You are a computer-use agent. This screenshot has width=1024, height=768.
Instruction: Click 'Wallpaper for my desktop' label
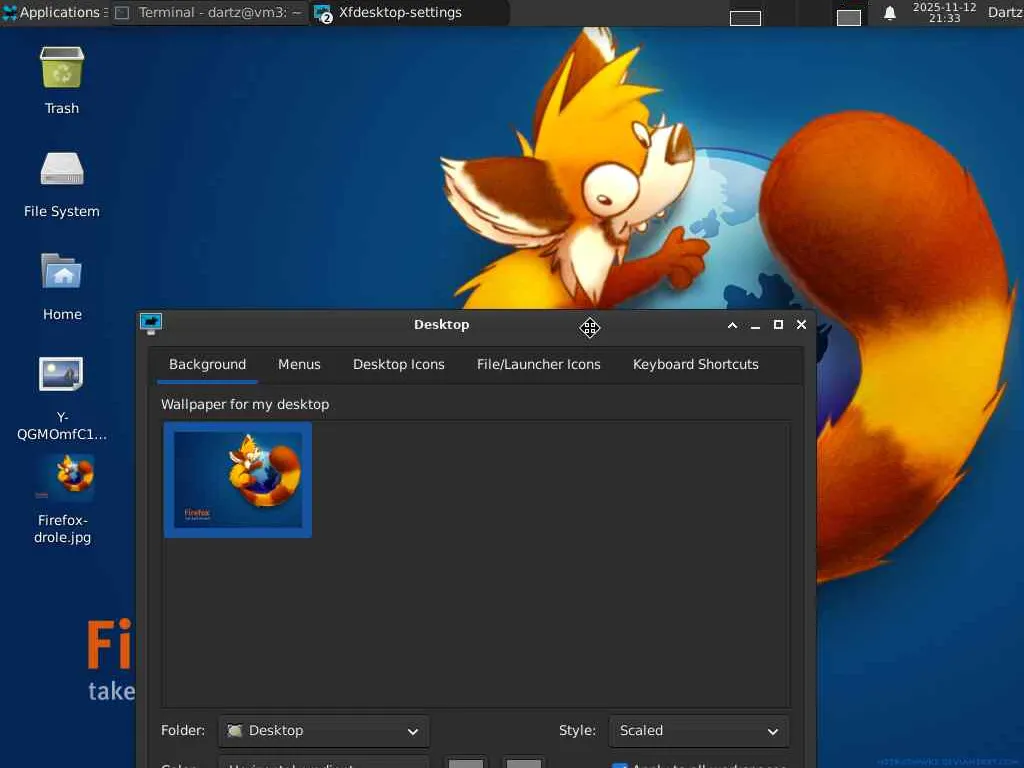tap(245, 404)
